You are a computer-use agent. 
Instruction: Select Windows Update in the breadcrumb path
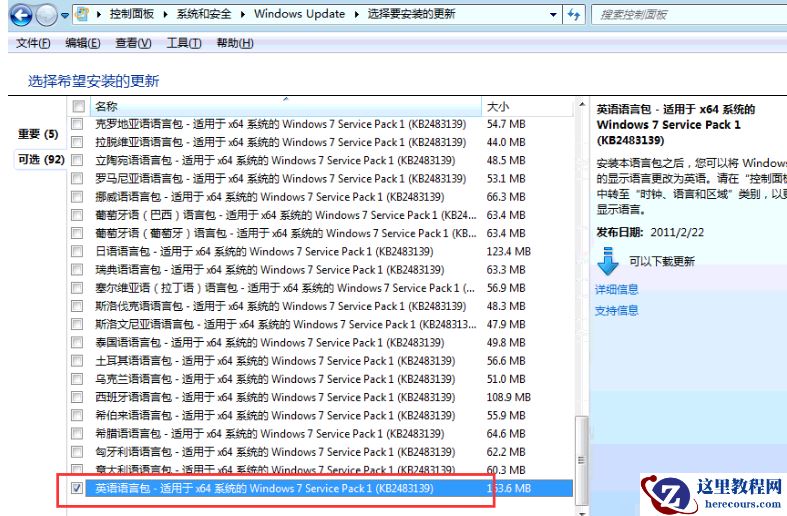299,14
